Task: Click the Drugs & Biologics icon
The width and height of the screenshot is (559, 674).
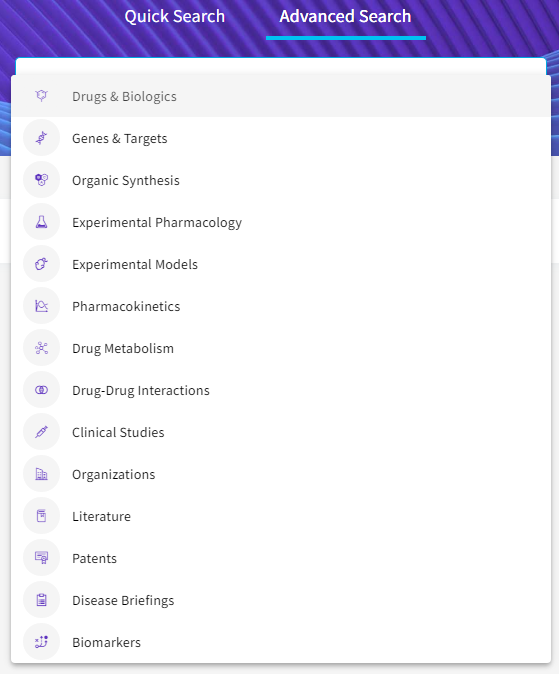Action: [41, 96]
